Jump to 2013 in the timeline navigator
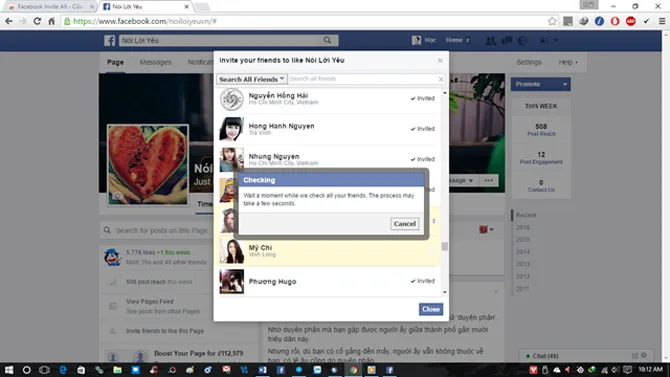Viewport: 670px width, 377px height. click(x=523, y=264)
